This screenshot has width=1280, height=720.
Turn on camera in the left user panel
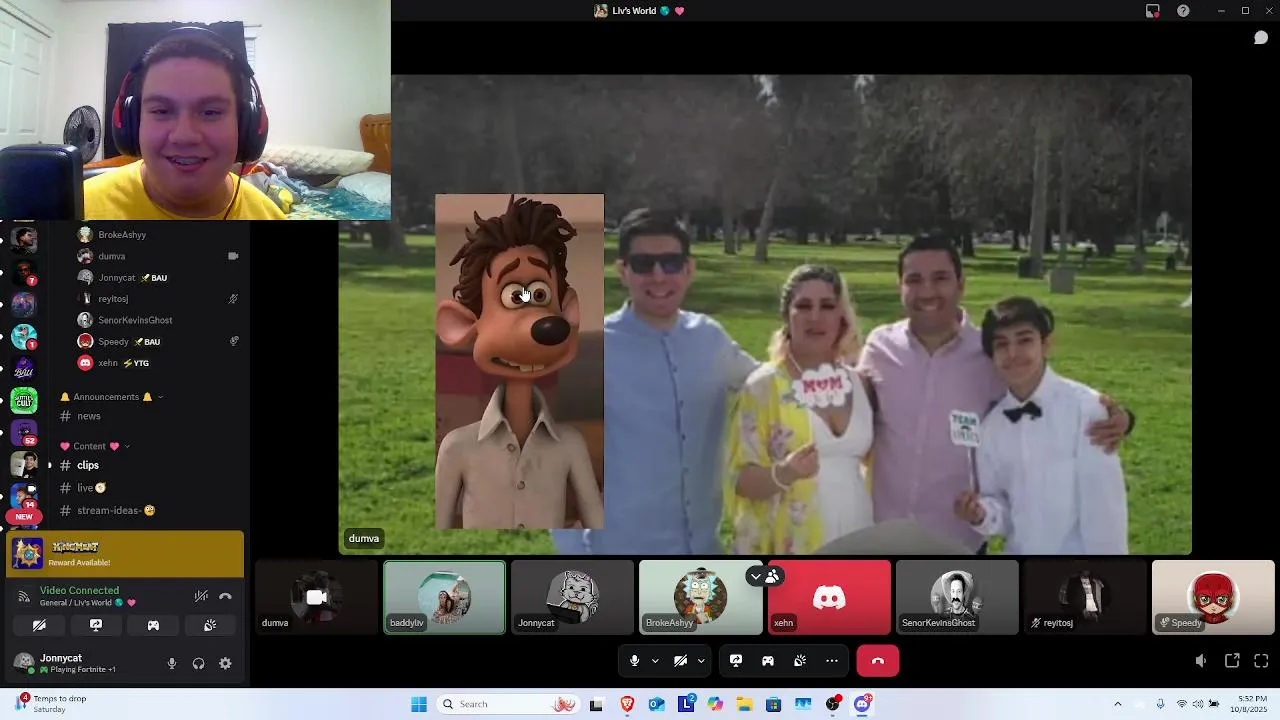[39, 625]
